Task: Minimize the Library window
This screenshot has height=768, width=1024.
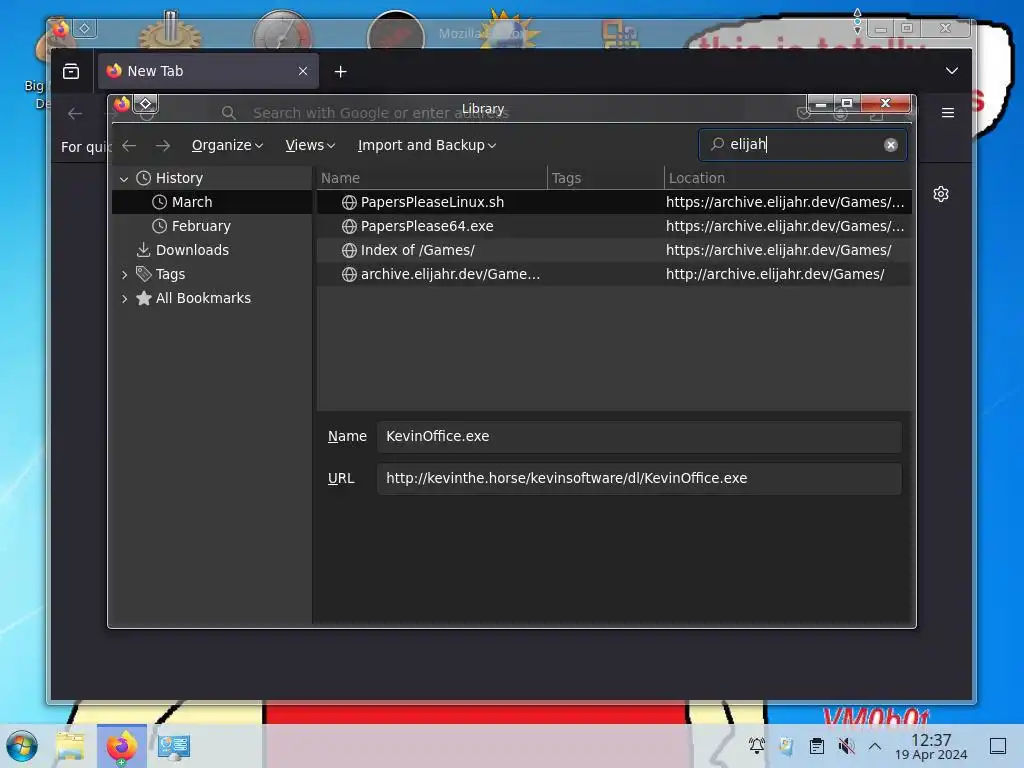Action: pos(821,103)
